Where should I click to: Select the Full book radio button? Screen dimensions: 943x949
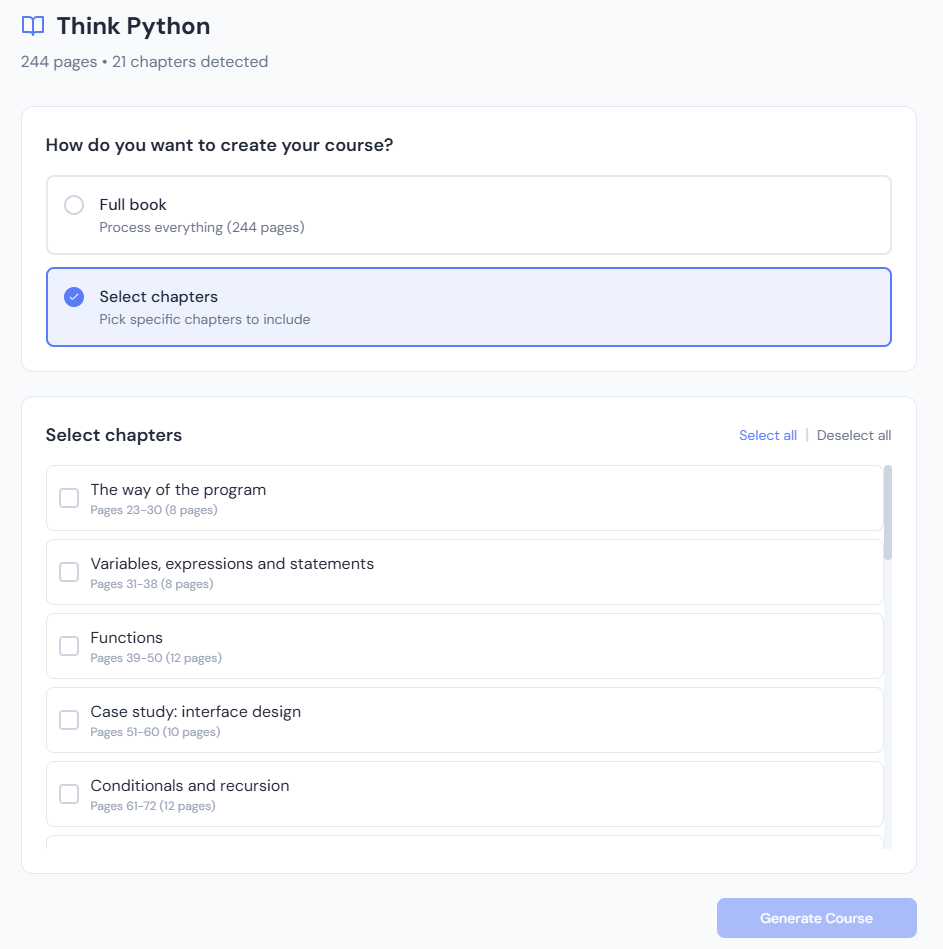74,205
